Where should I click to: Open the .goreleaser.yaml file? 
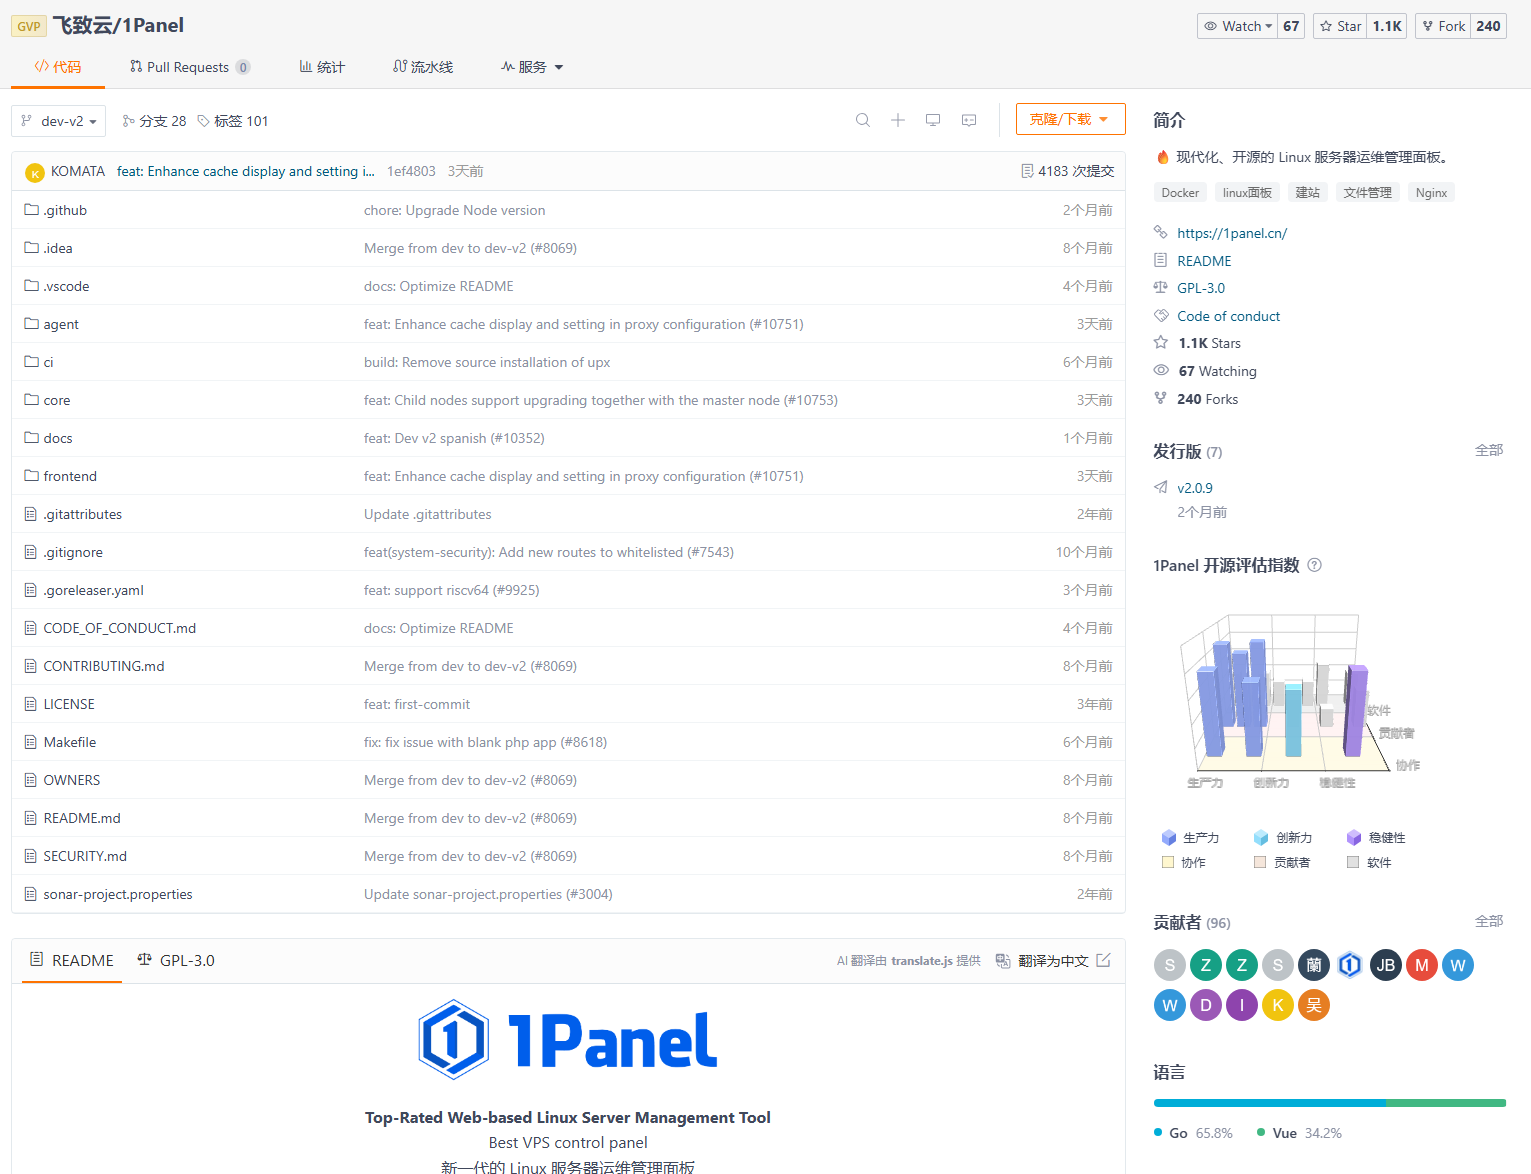(94, 590)
